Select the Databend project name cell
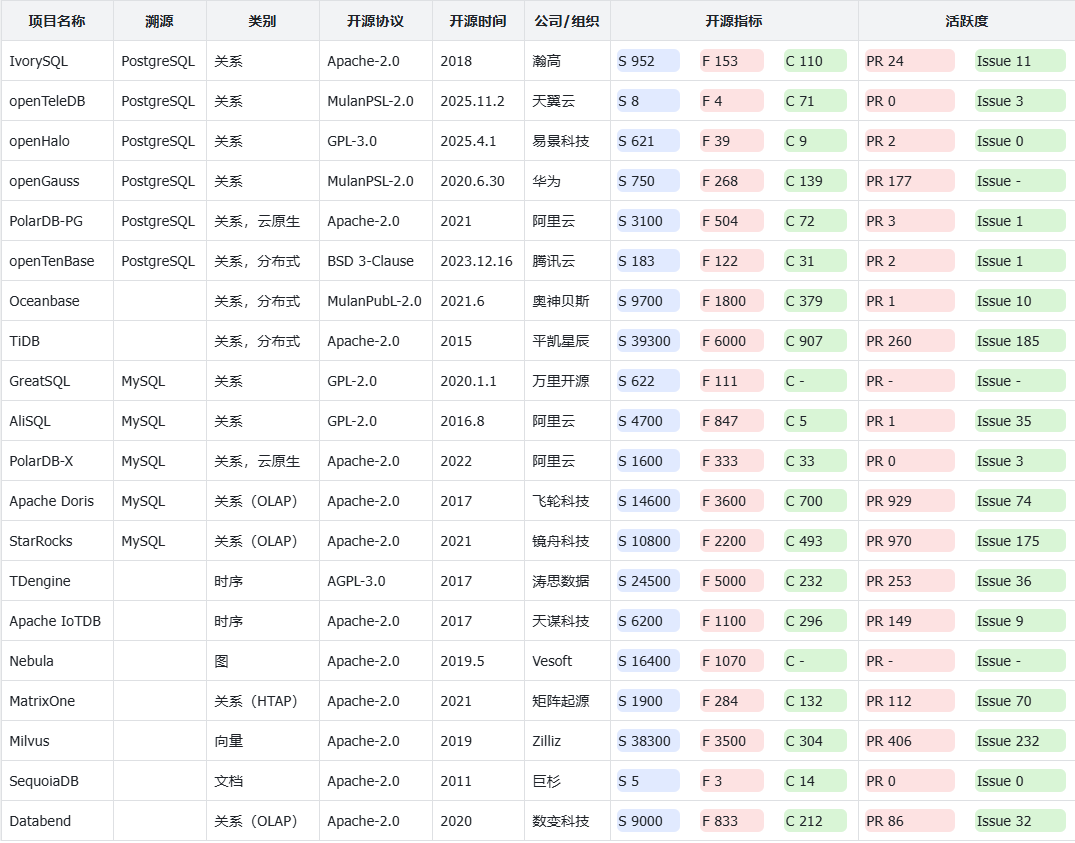 [x=57, y=820]
